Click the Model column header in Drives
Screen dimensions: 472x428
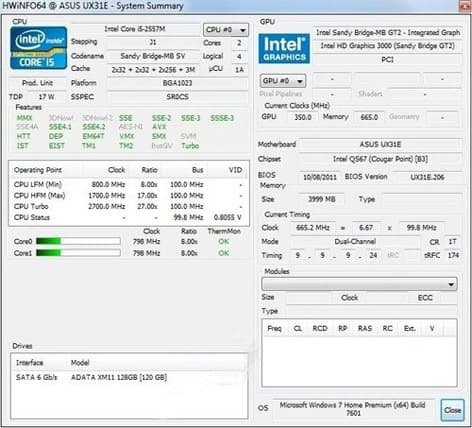click(80, 363)
